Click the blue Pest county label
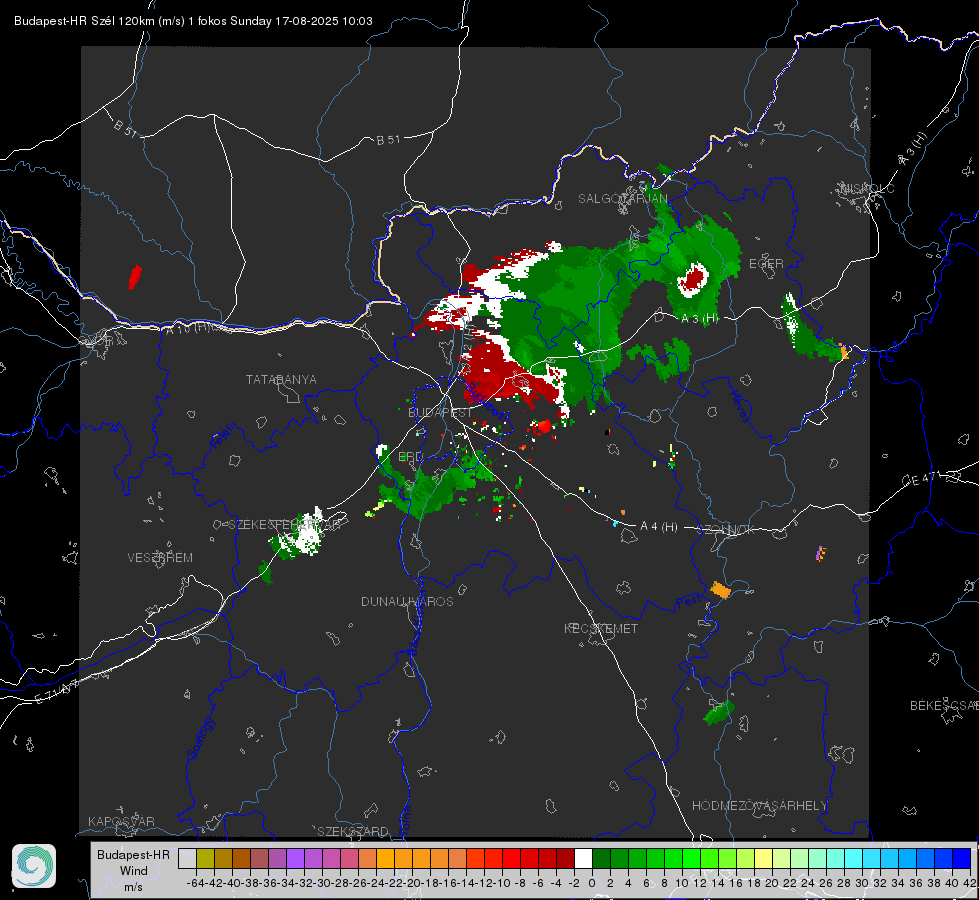The height and width of the screenshot is (900, 979). [689, 602]
